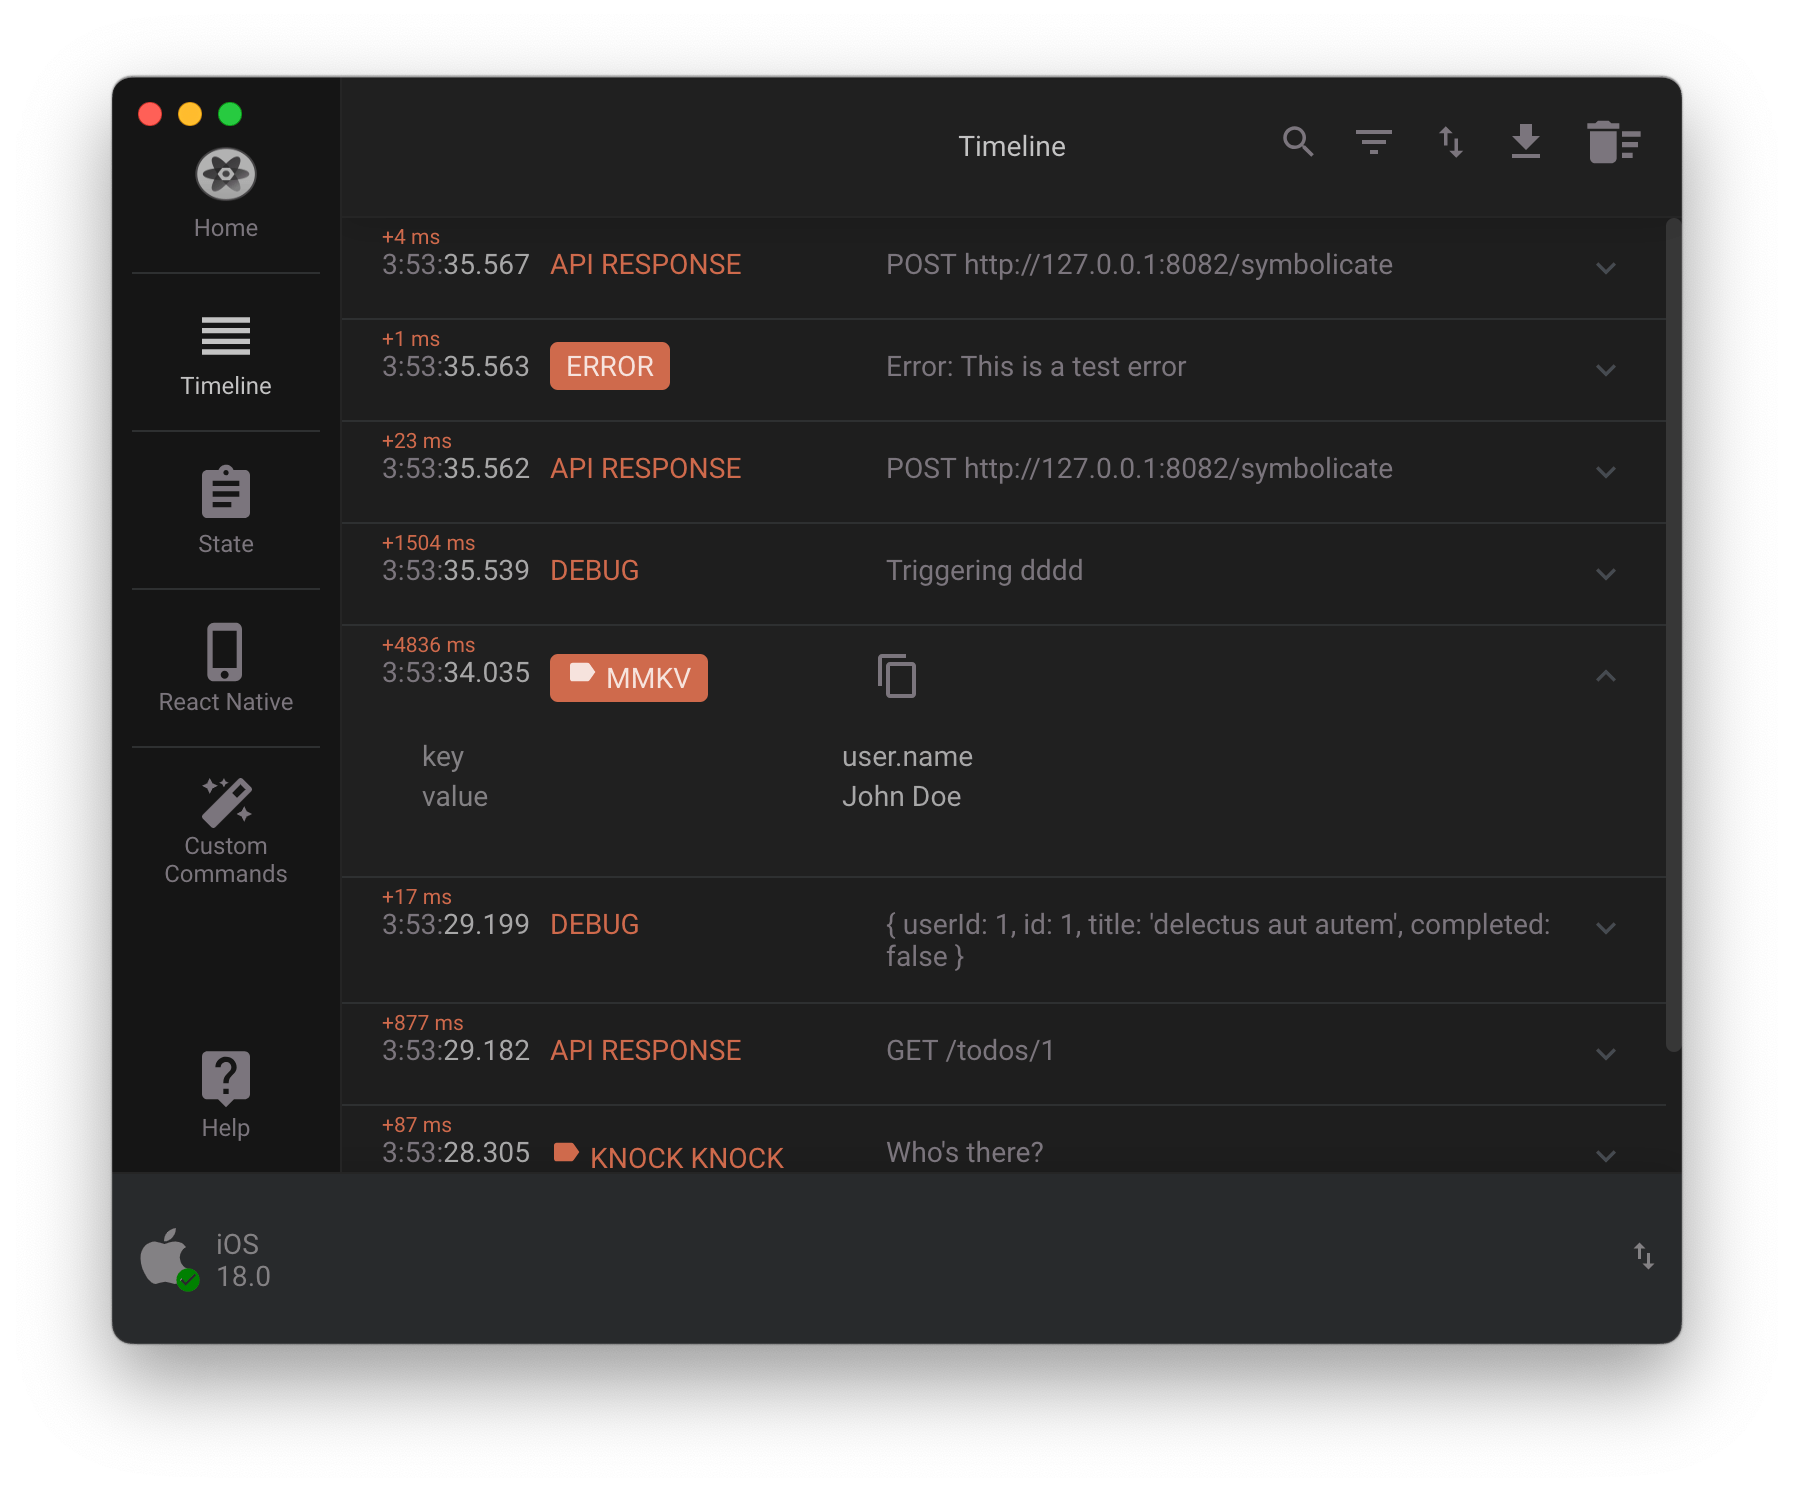The width and height of the screenshot is (1794, 1492).
Task: Open Custom Commands from the sidebar
Action: 225,831
